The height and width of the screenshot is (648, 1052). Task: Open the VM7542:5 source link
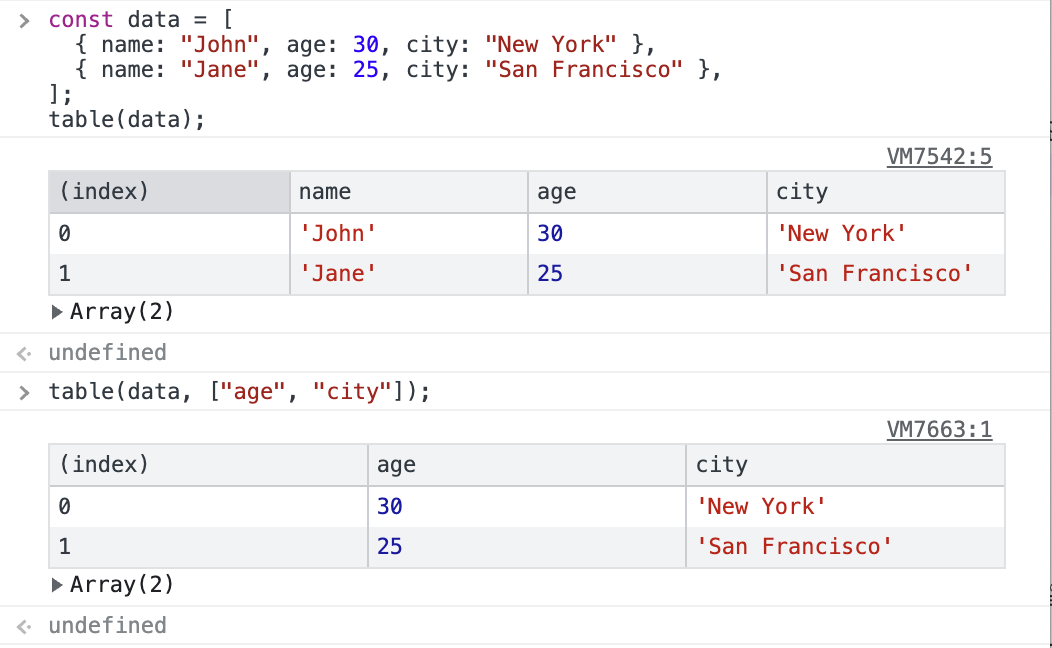939,157
